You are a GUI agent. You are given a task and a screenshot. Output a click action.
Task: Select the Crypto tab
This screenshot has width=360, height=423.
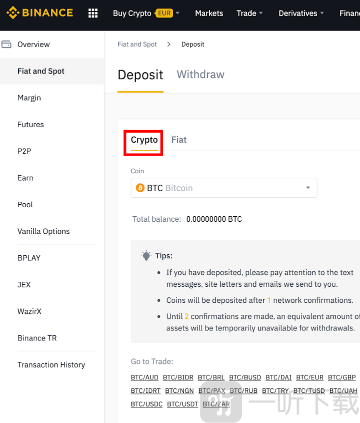[144, 140]
